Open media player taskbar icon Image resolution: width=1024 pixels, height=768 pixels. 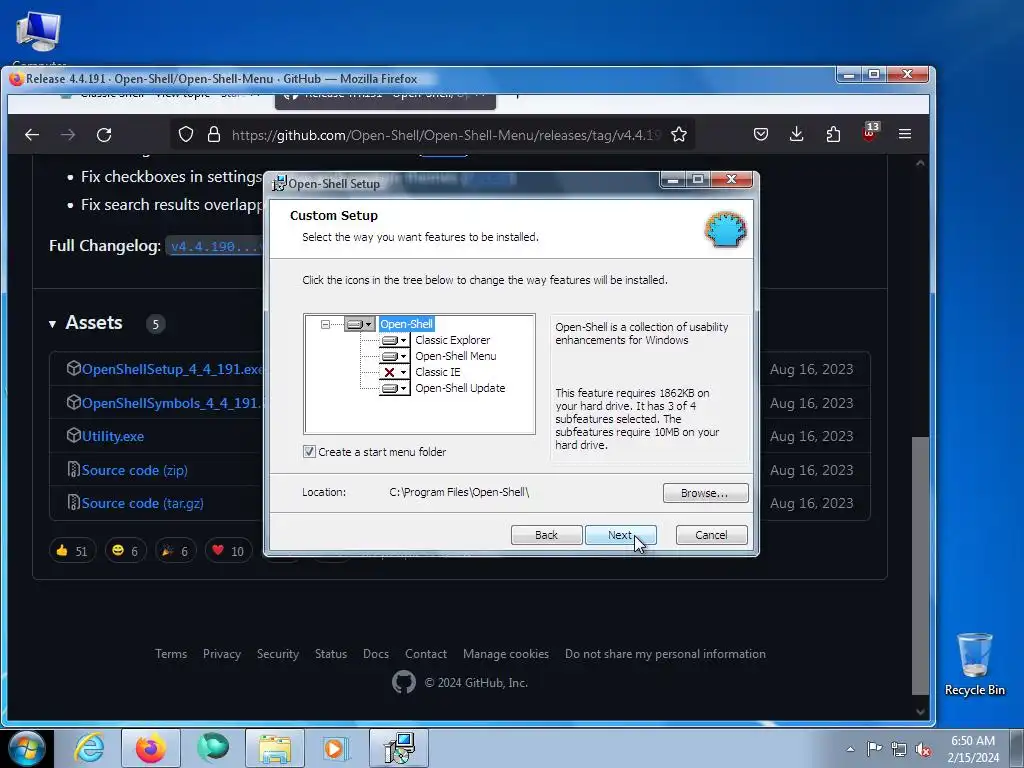336,748
